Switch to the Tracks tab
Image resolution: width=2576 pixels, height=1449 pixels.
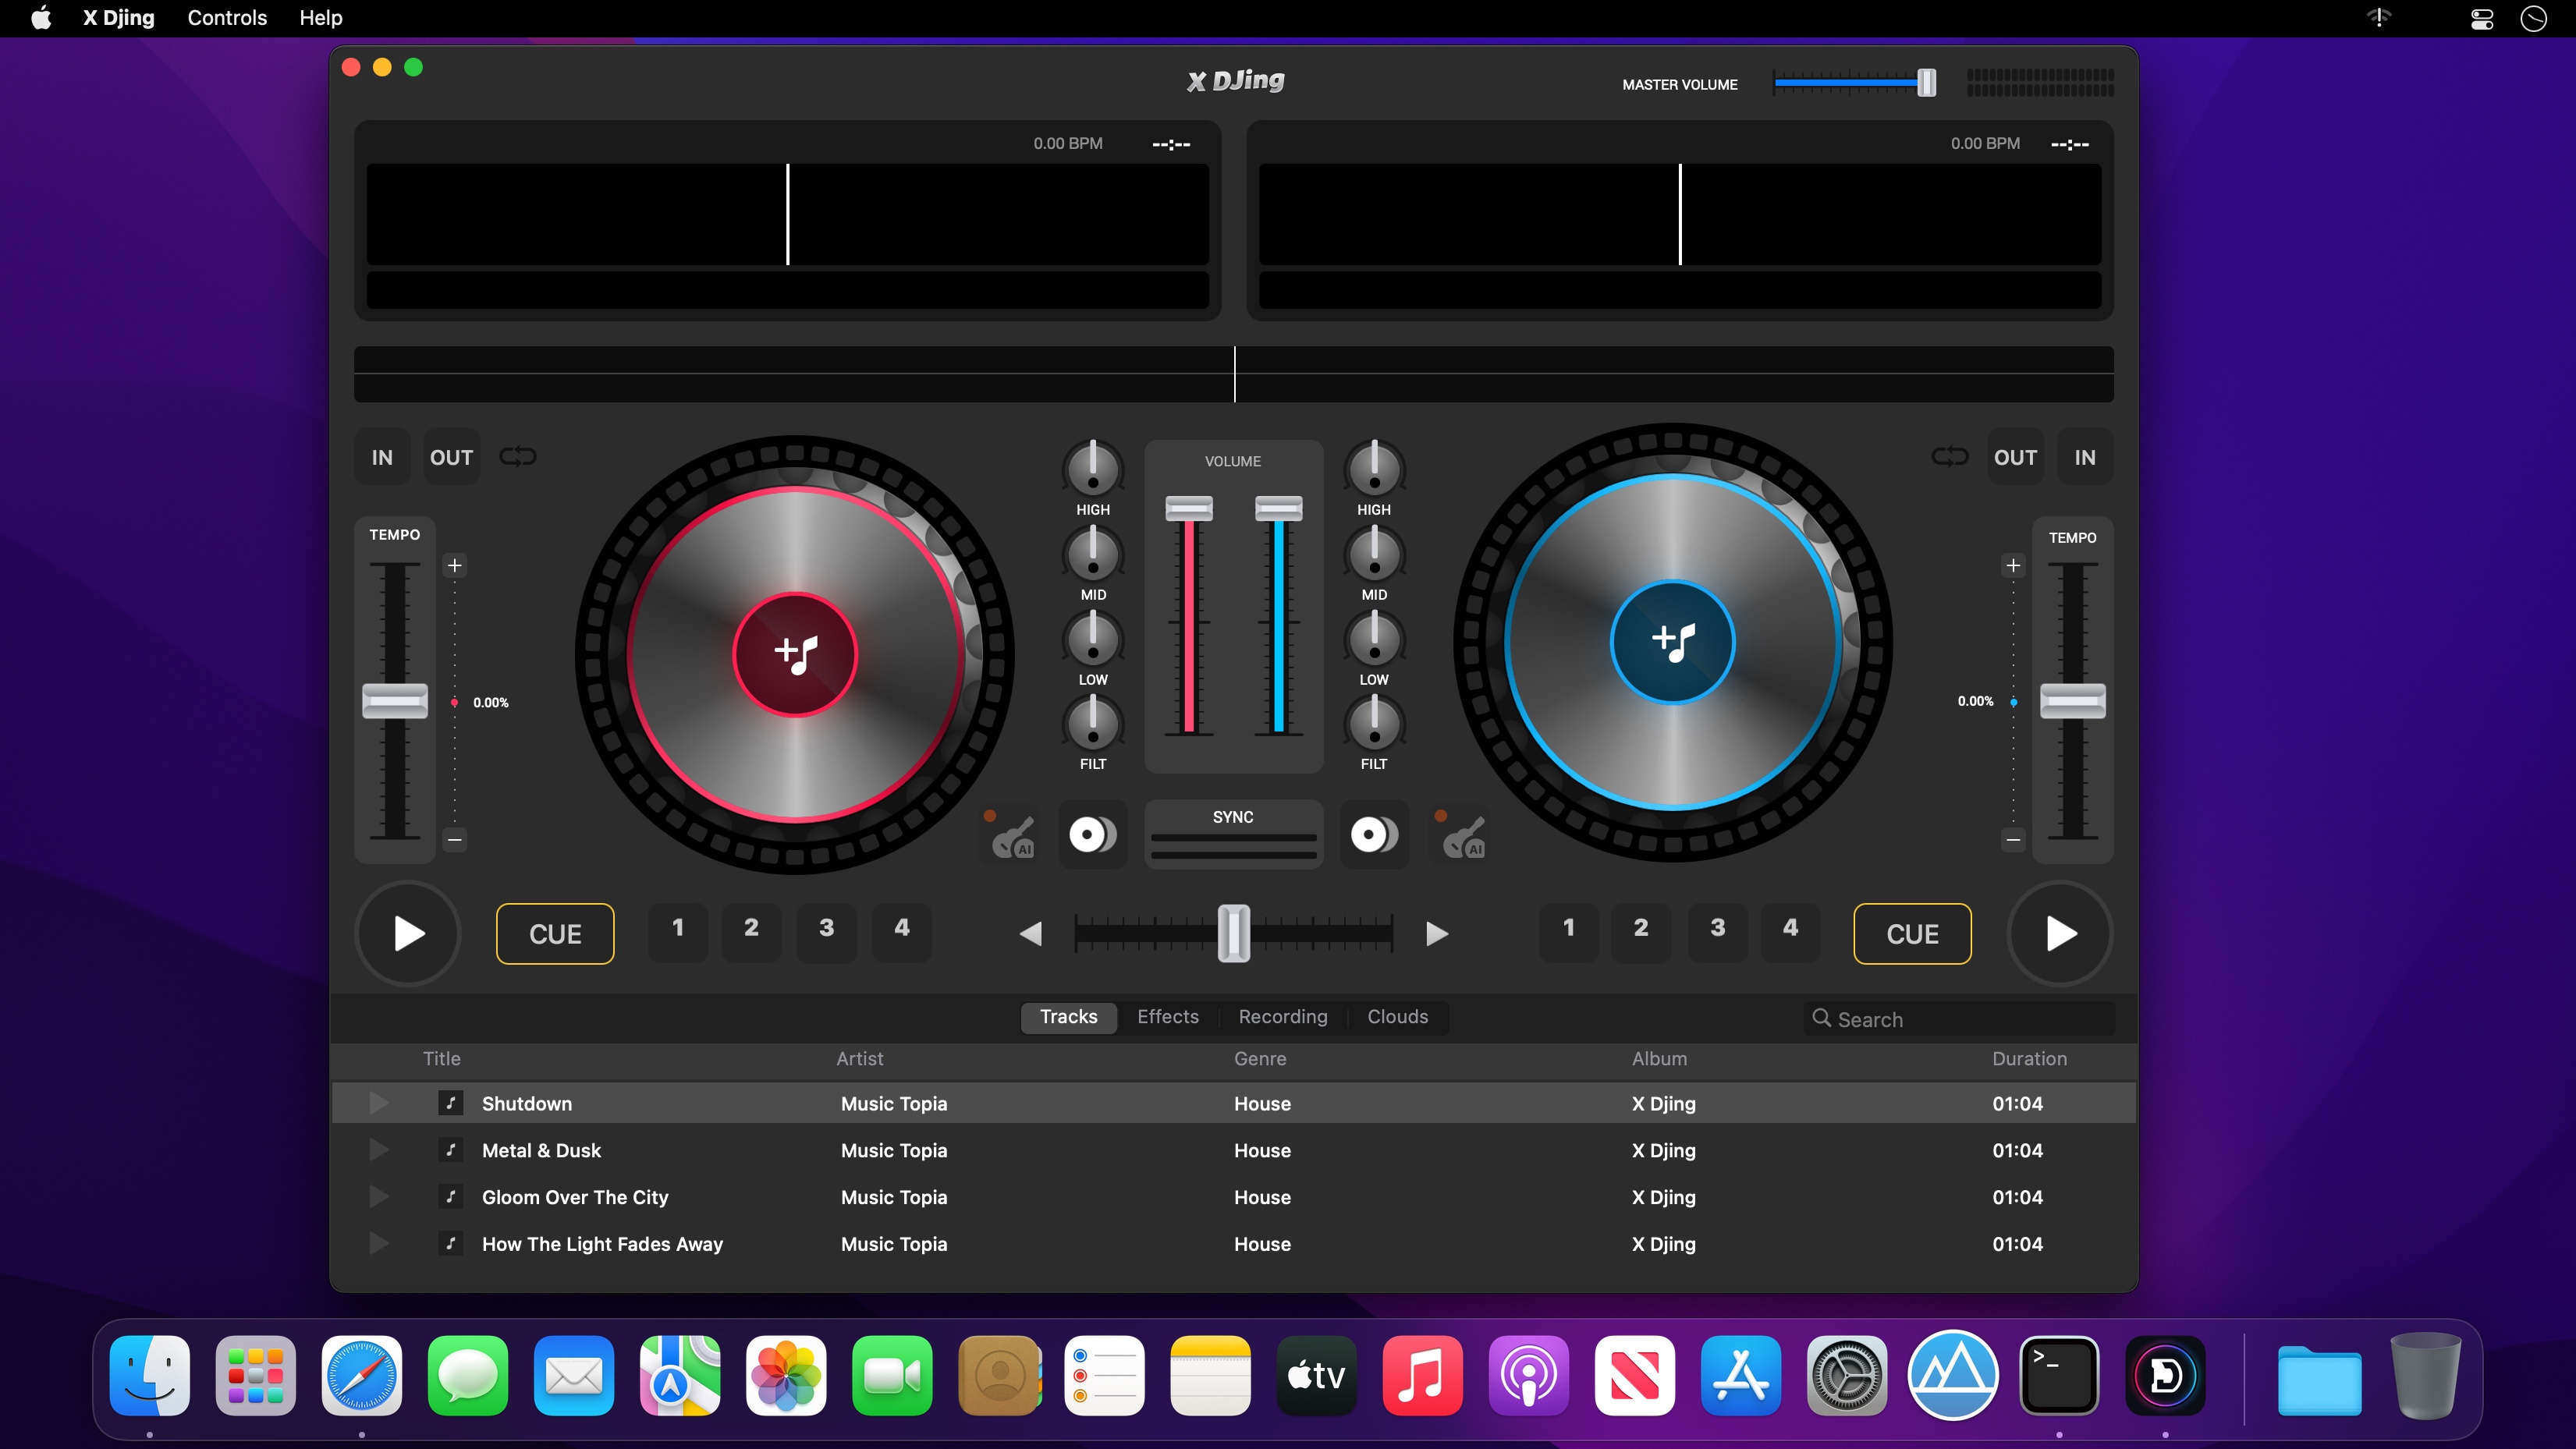(1068, 1017)
